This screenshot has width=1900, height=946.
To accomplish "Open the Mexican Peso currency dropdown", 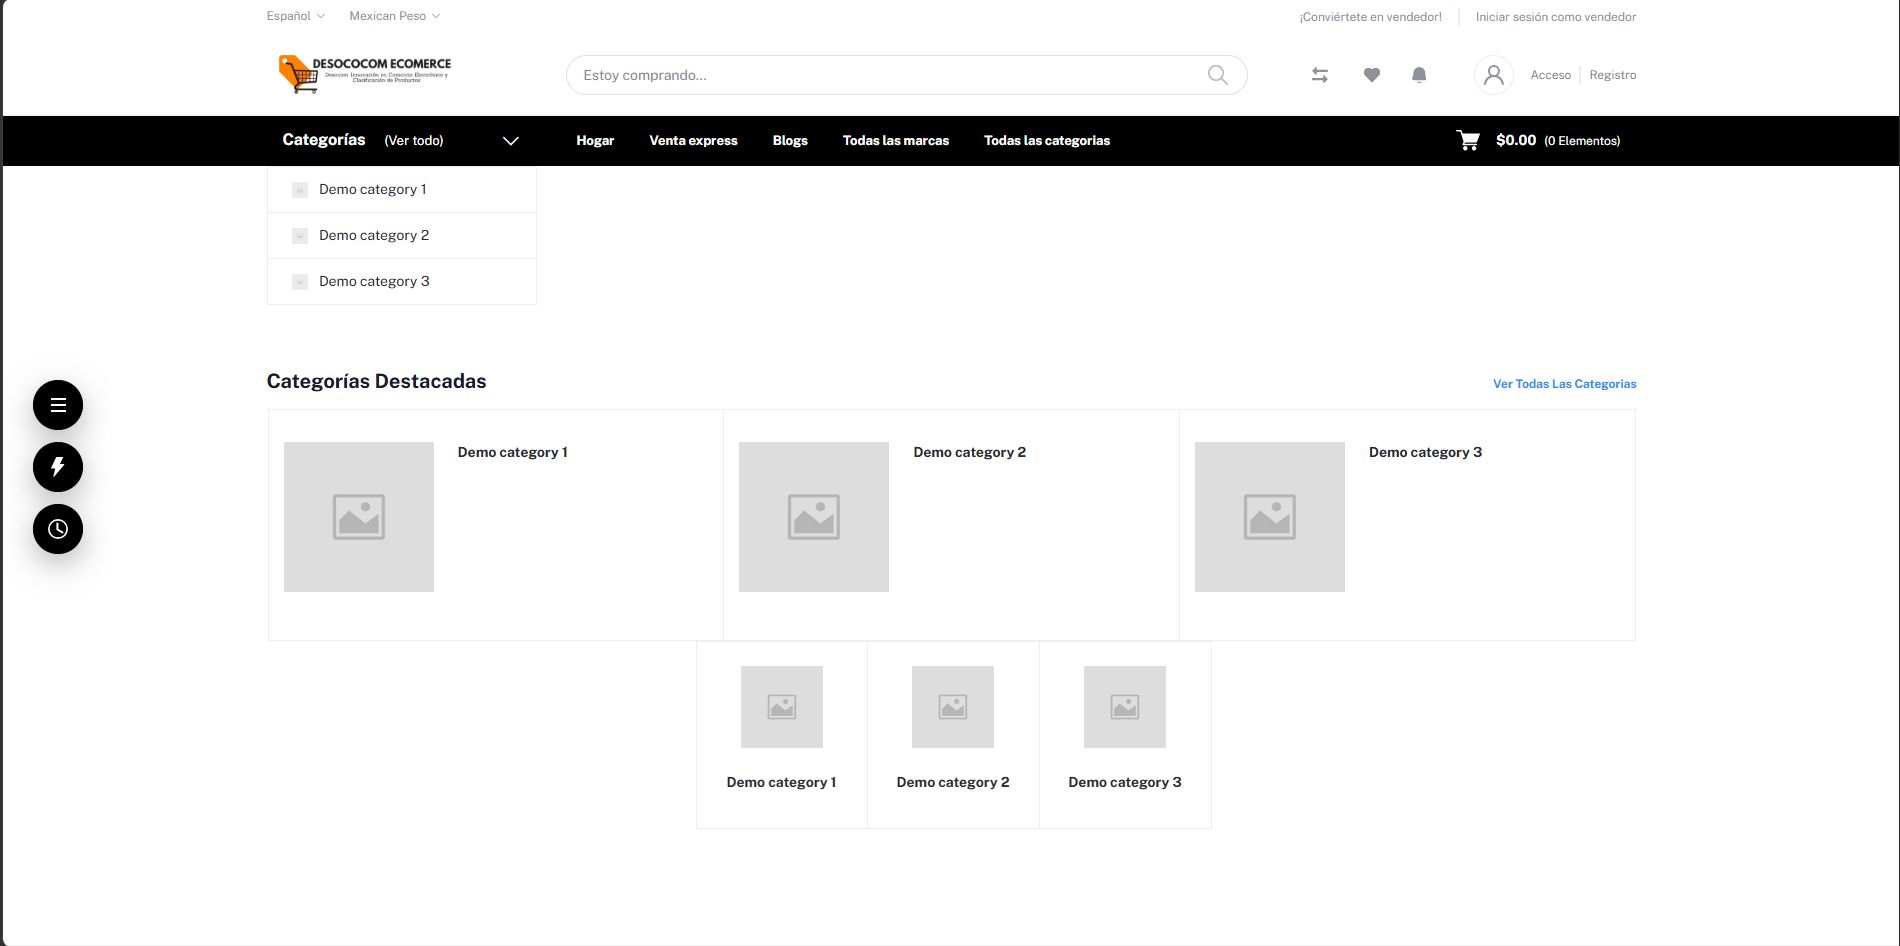I will pos(395,16).
